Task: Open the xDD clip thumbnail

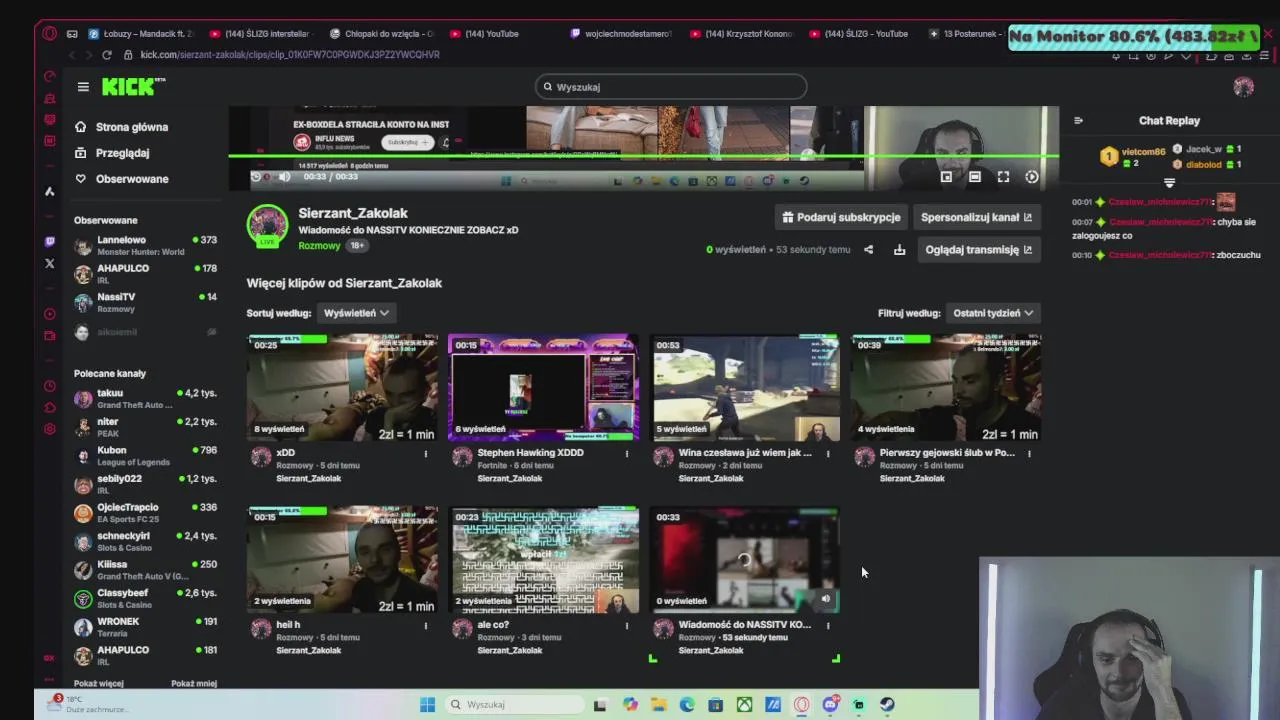Action: tap(342, 388)
